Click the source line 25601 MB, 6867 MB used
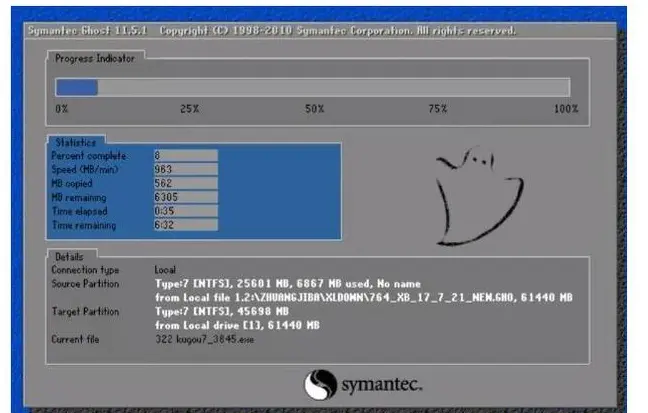Image resolution: width=648 pixels, height=413 pixels. point(288,284)
